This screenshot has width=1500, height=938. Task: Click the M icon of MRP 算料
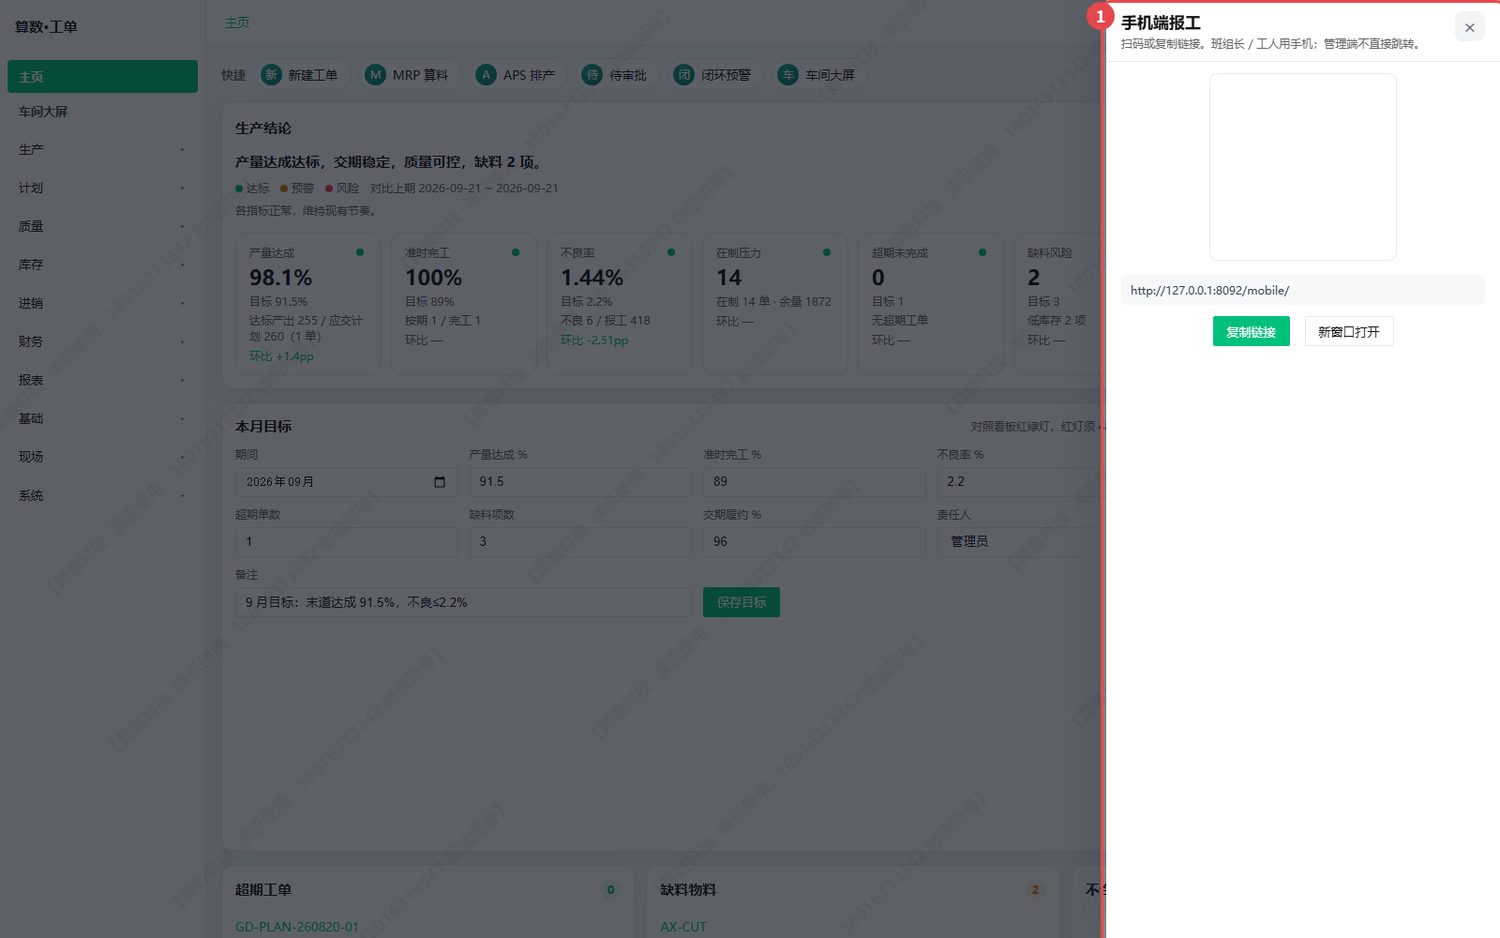point(375,75)
